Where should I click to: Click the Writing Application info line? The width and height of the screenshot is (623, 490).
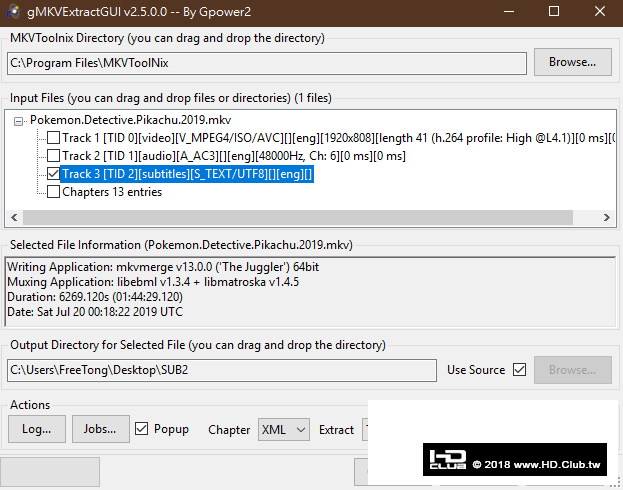(x=163, y=267)
